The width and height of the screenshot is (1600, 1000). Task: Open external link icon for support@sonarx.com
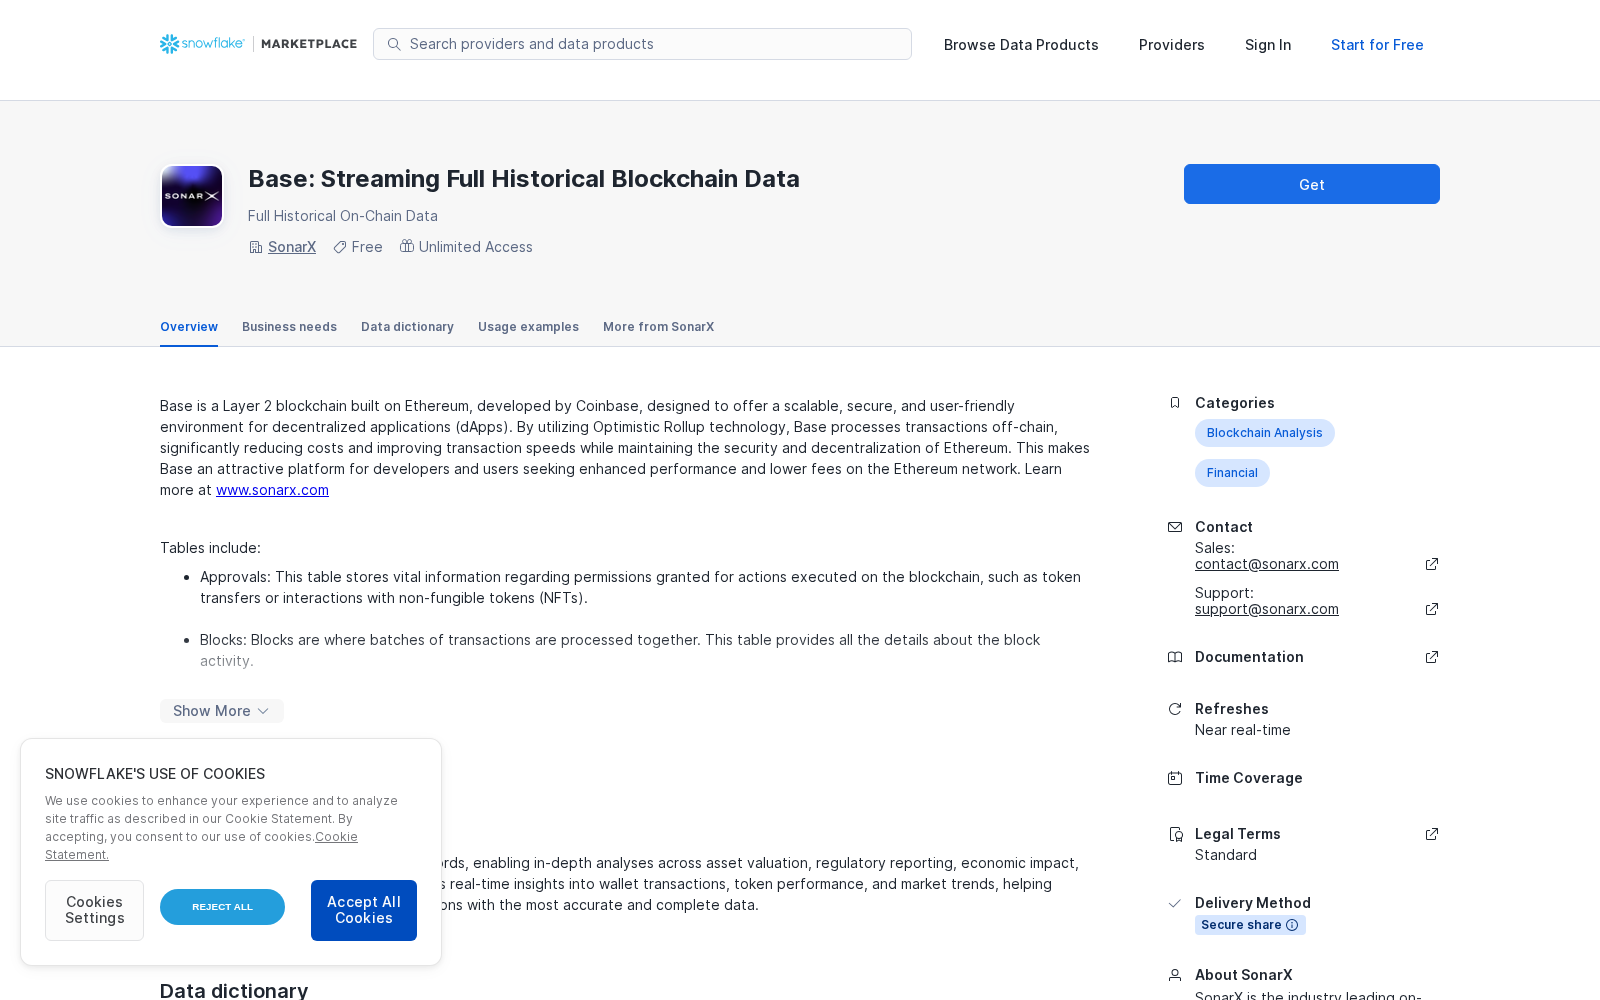(1432, 609)
